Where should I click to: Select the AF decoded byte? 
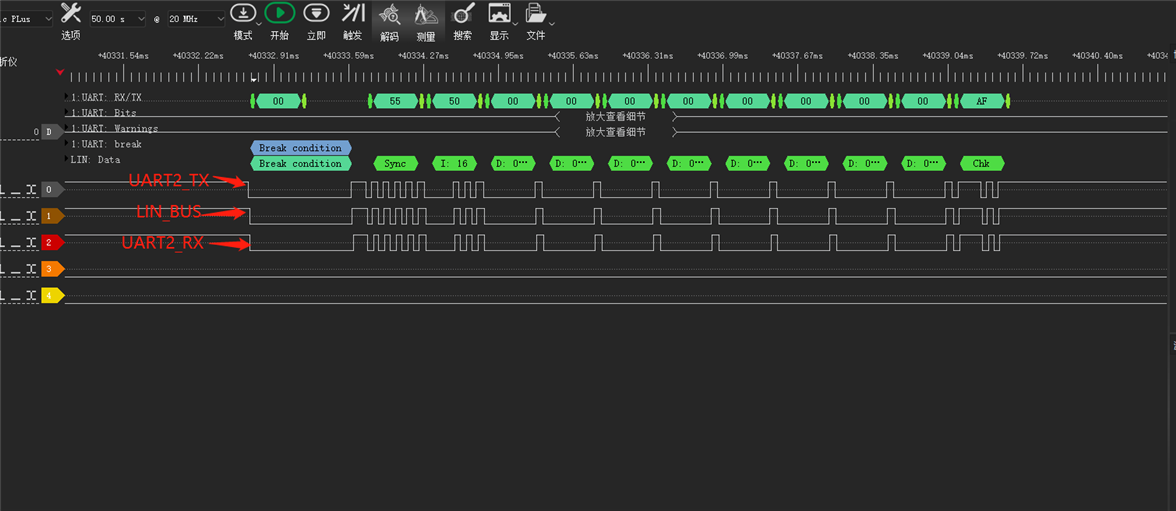click(x=981, y=101)
